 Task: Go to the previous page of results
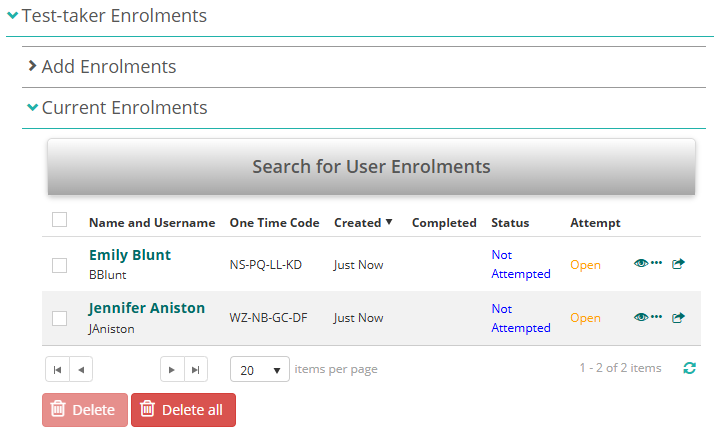coord(80,370)
